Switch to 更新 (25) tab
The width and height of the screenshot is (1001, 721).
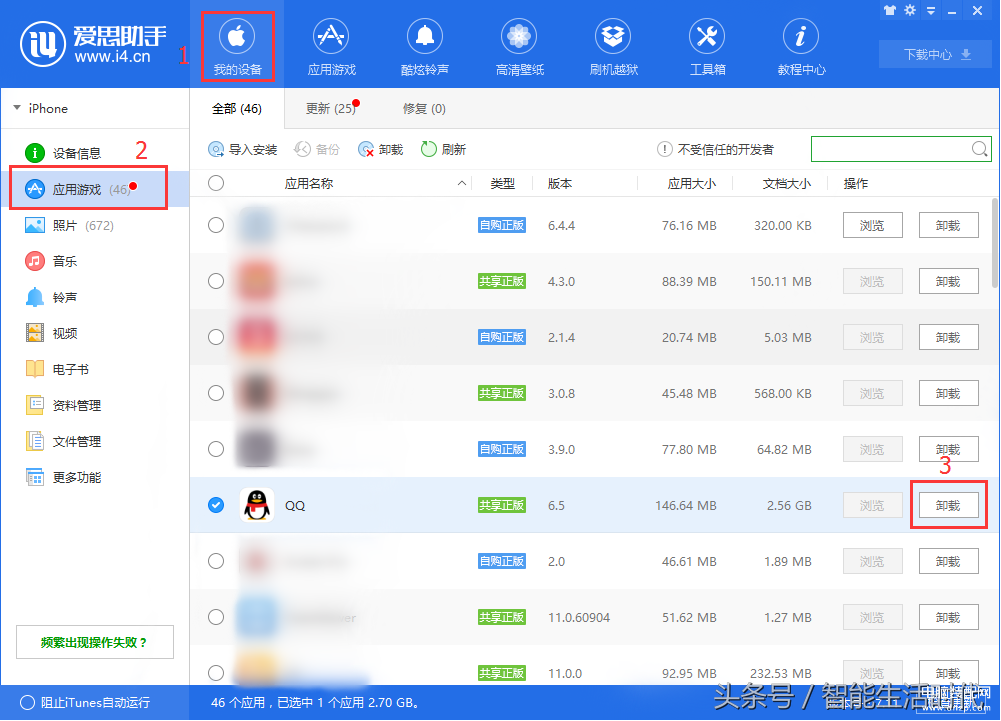(x=332, y=109)
